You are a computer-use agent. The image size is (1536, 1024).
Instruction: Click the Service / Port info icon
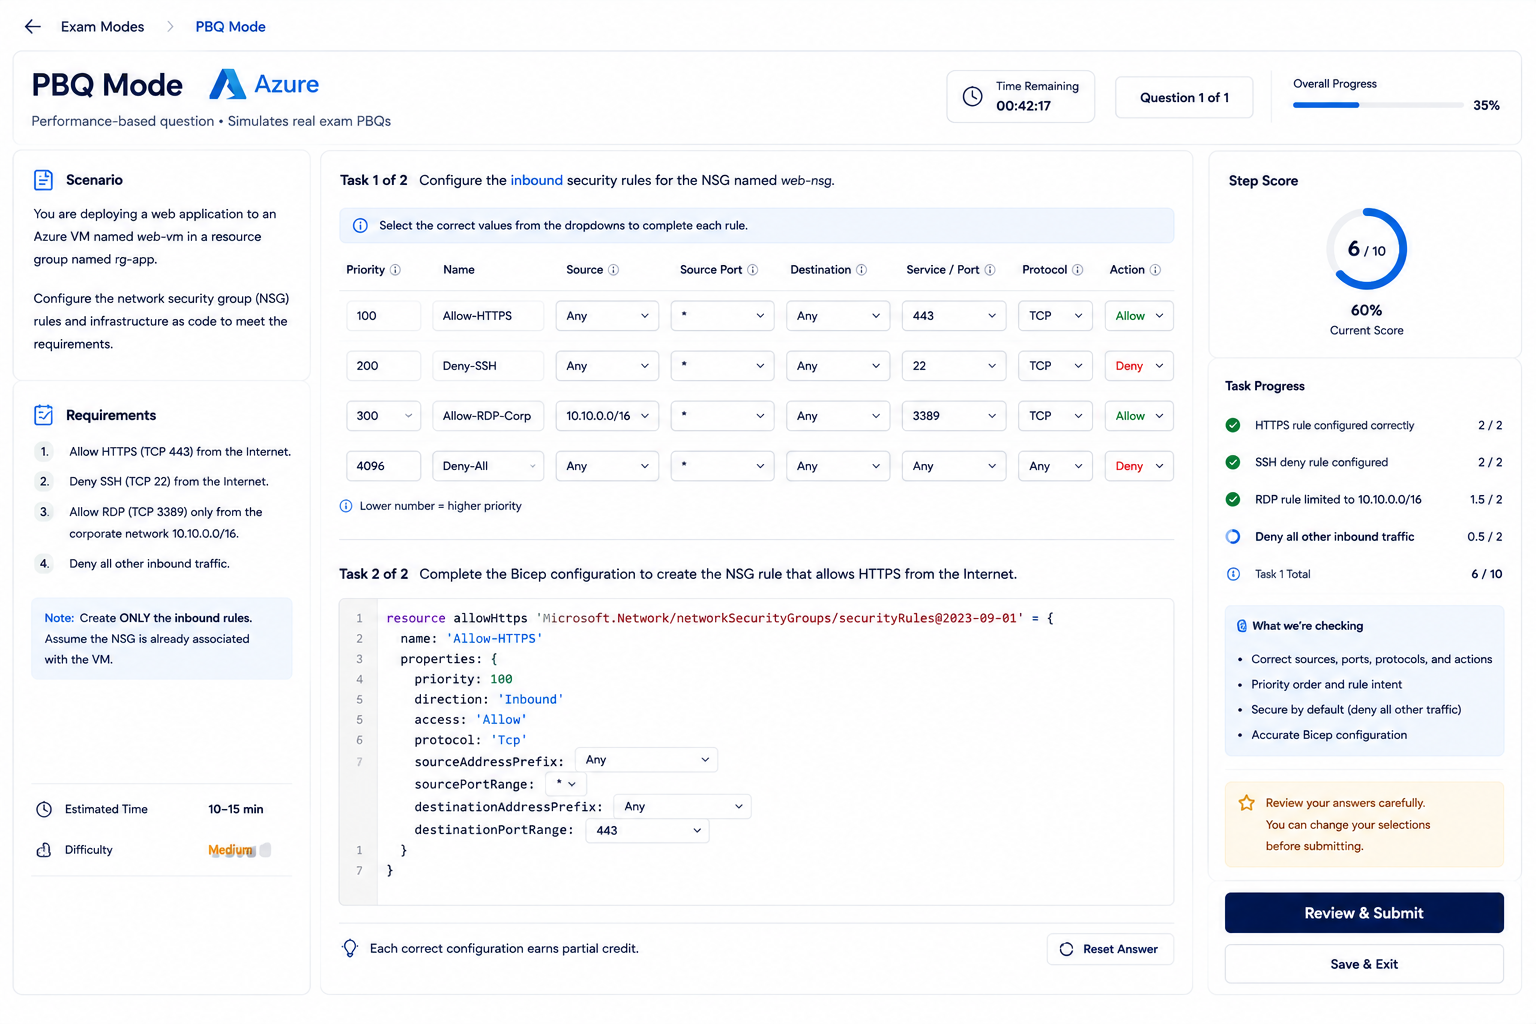click(x=990, y=270)
